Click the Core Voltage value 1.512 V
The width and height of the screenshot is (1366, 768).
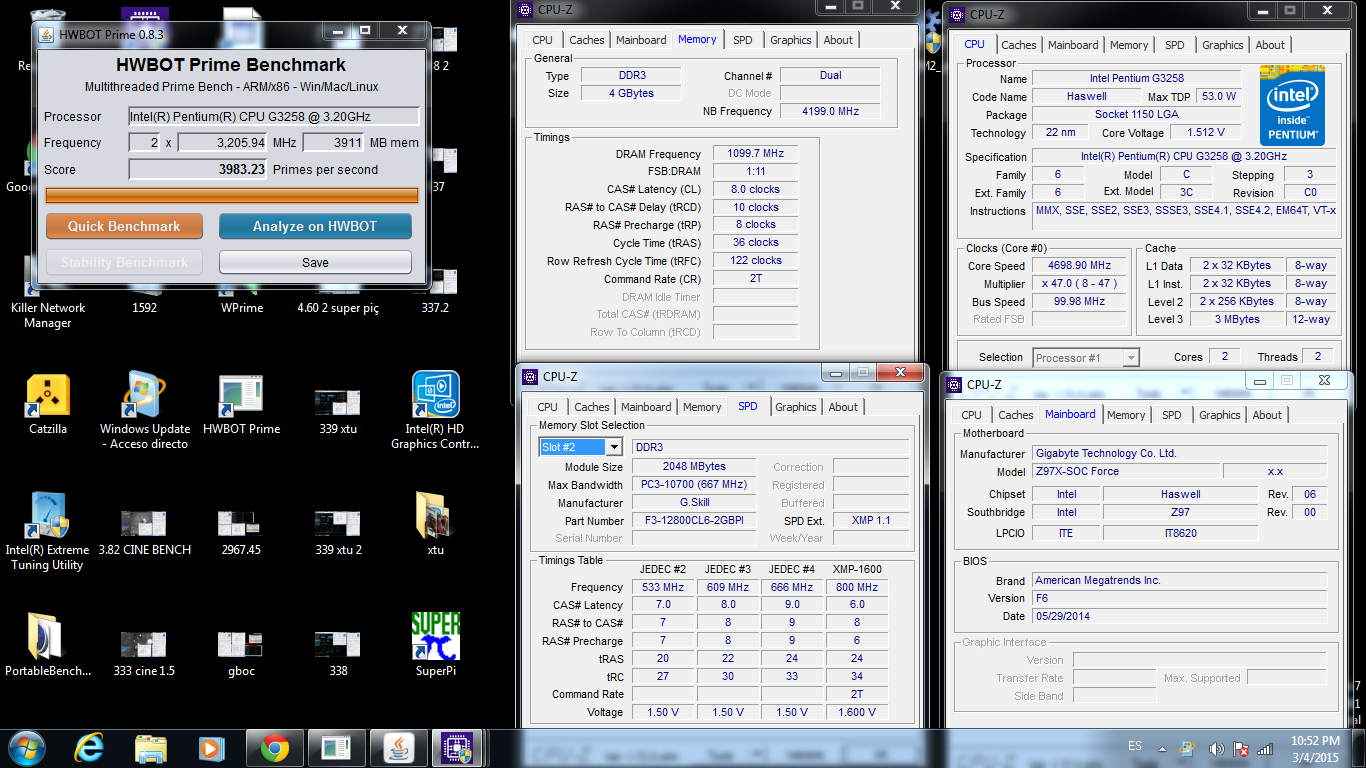[1205, 133]
